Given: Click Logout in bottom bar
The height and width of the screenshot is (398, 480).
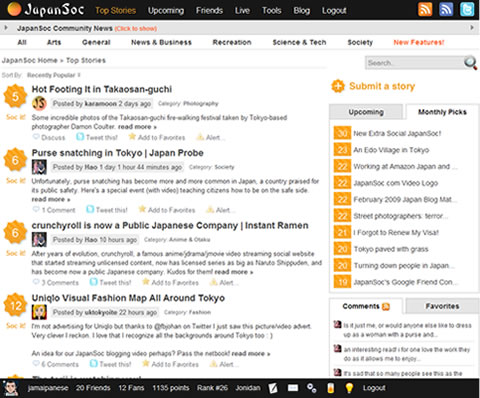Looking at the screenshot, I should pyautogui.click(x=374, y=388).
